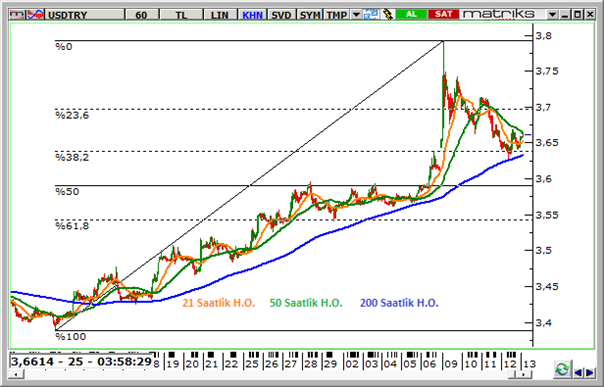604x387 pixels.
Task: Minimize the chart window
Action: (x=565, y=15)
